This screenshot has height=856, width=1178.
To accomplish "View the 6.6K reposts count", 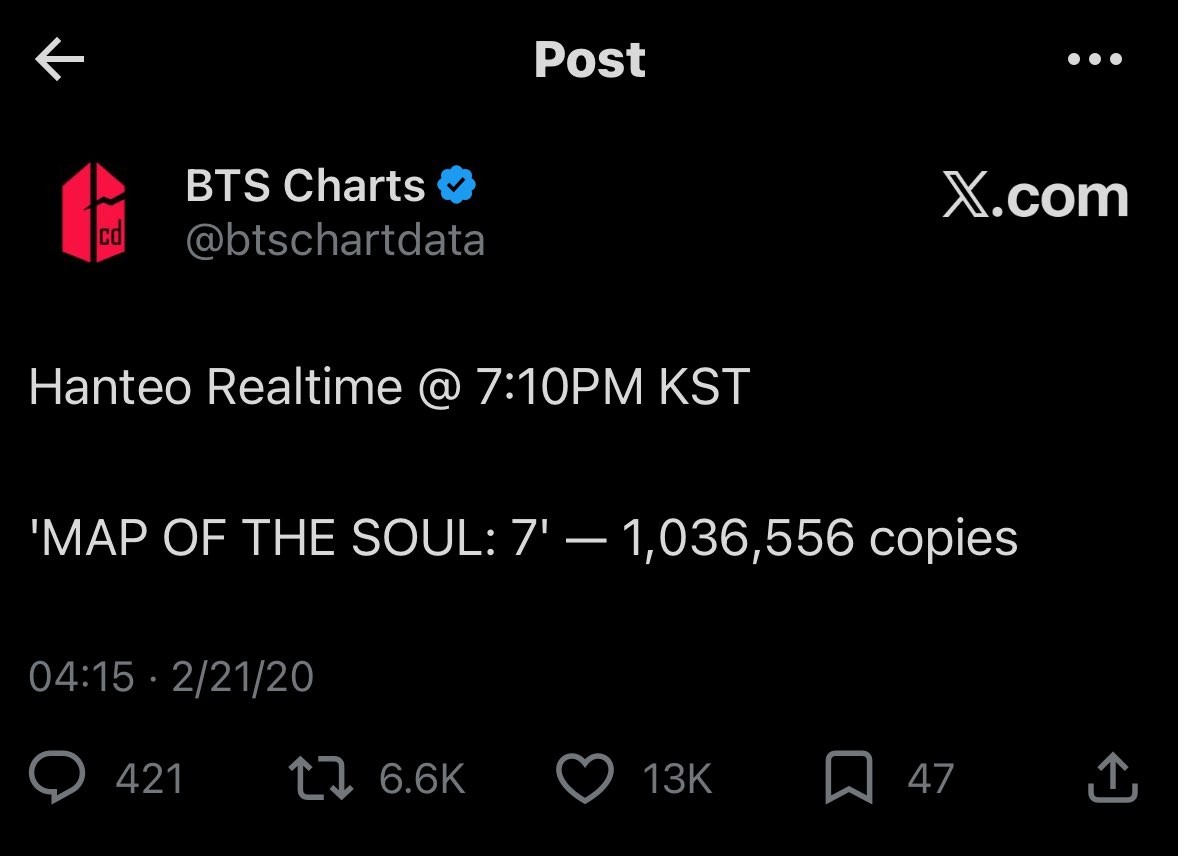I will [x=422, y=779].
